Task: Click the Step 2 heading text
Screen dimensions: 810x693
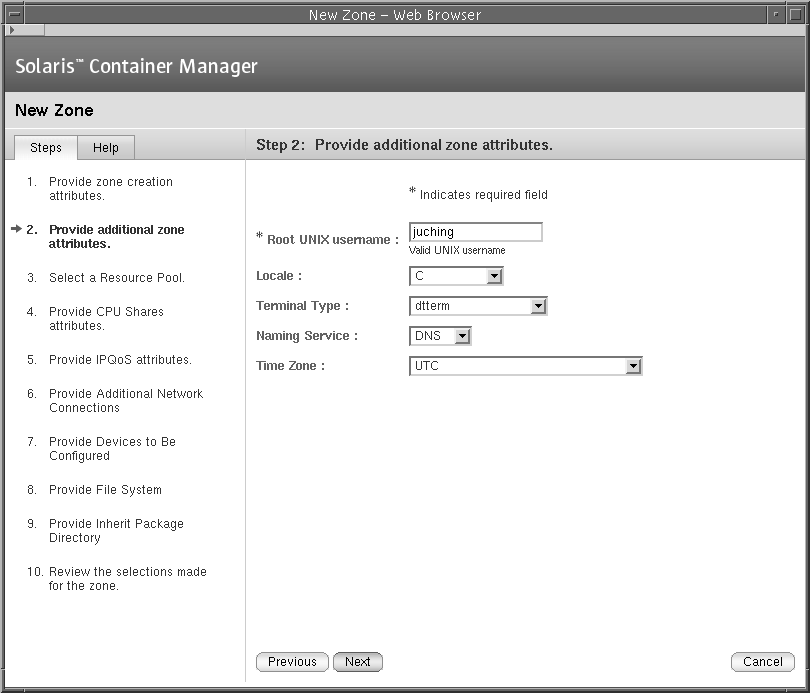Action: tap(404, 145)
